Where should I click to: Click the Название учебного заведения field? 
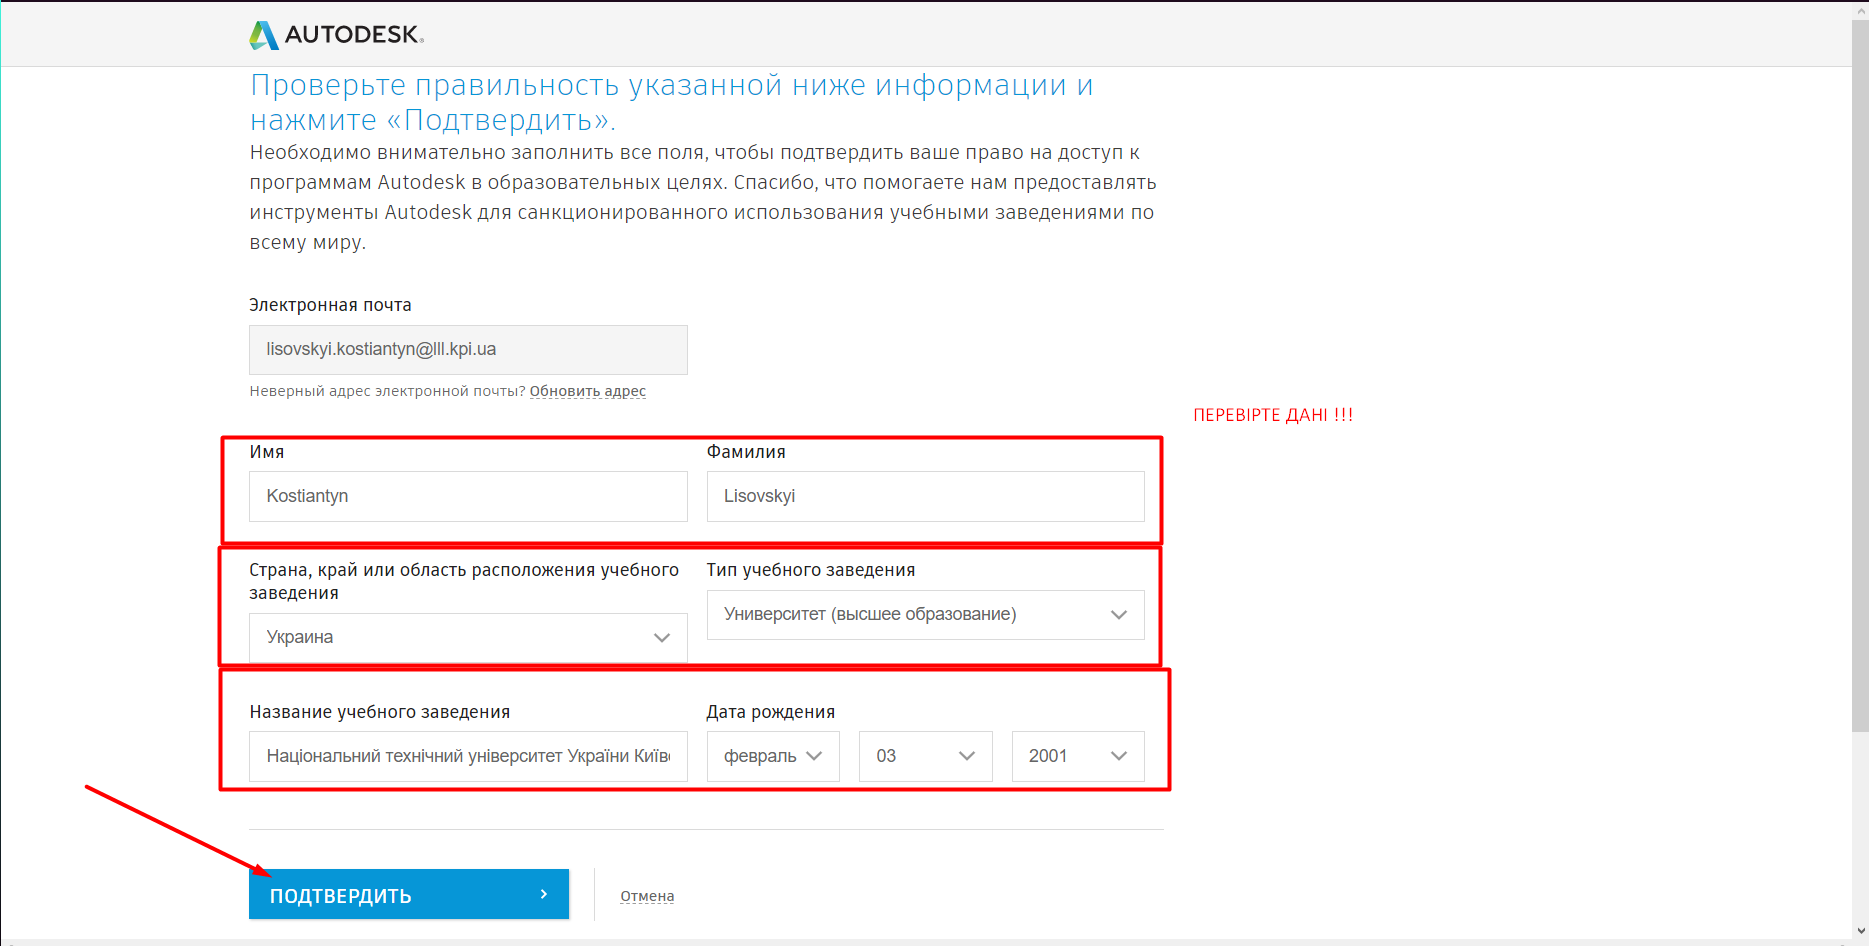pos(468,756)
